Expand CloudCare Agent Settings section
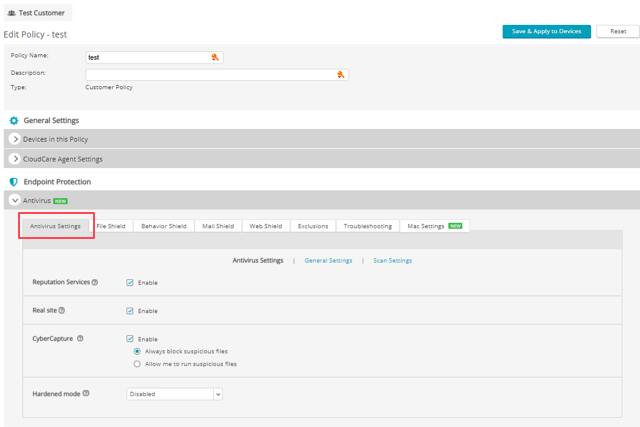Viewport: 640px width, 427px height. click(x=15, y=159)
